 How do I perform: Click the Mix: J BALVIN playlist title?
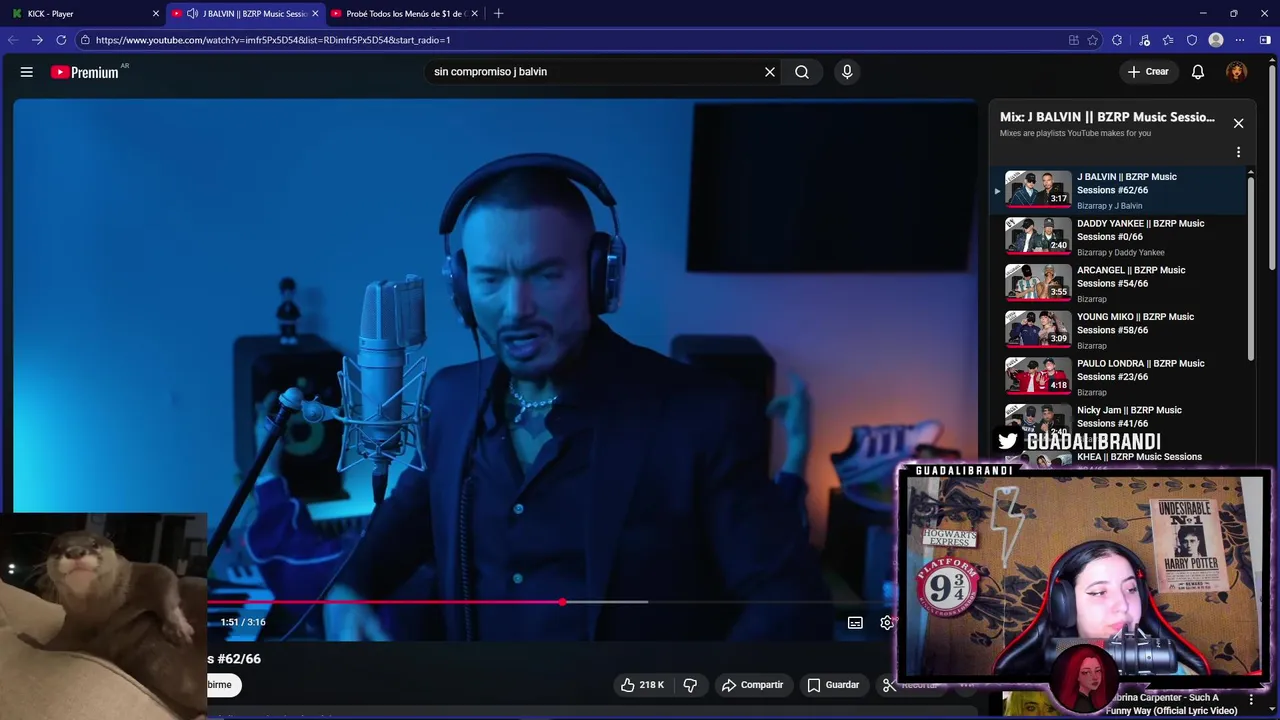pyautogui.click(x=1107, y=117)
